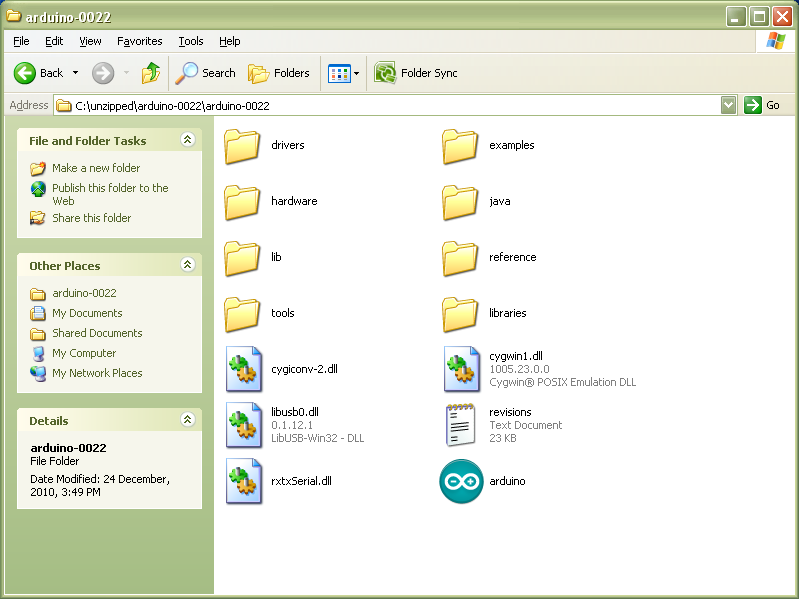
Task: Click the Make a new folder link
Action: [96, 168]
